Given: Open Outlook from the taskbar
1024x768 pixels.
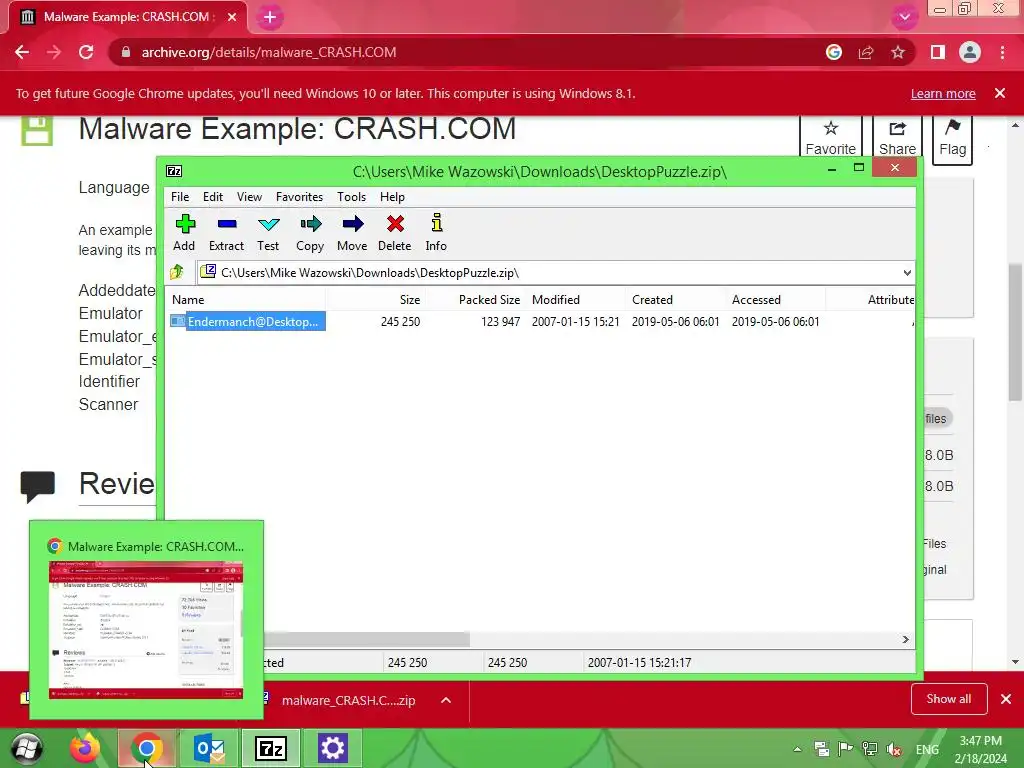Looking at the screenshot, I should coord(210,748).
